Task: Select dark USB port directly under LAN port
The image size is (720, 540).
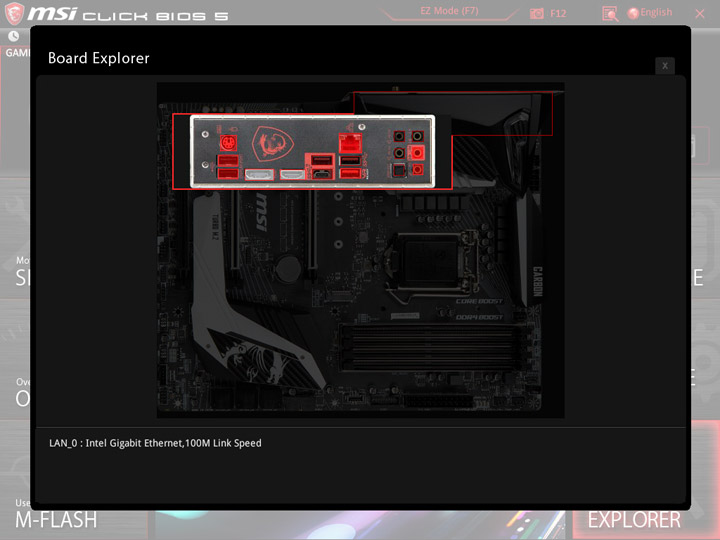Action: click(x=350, y=160)
